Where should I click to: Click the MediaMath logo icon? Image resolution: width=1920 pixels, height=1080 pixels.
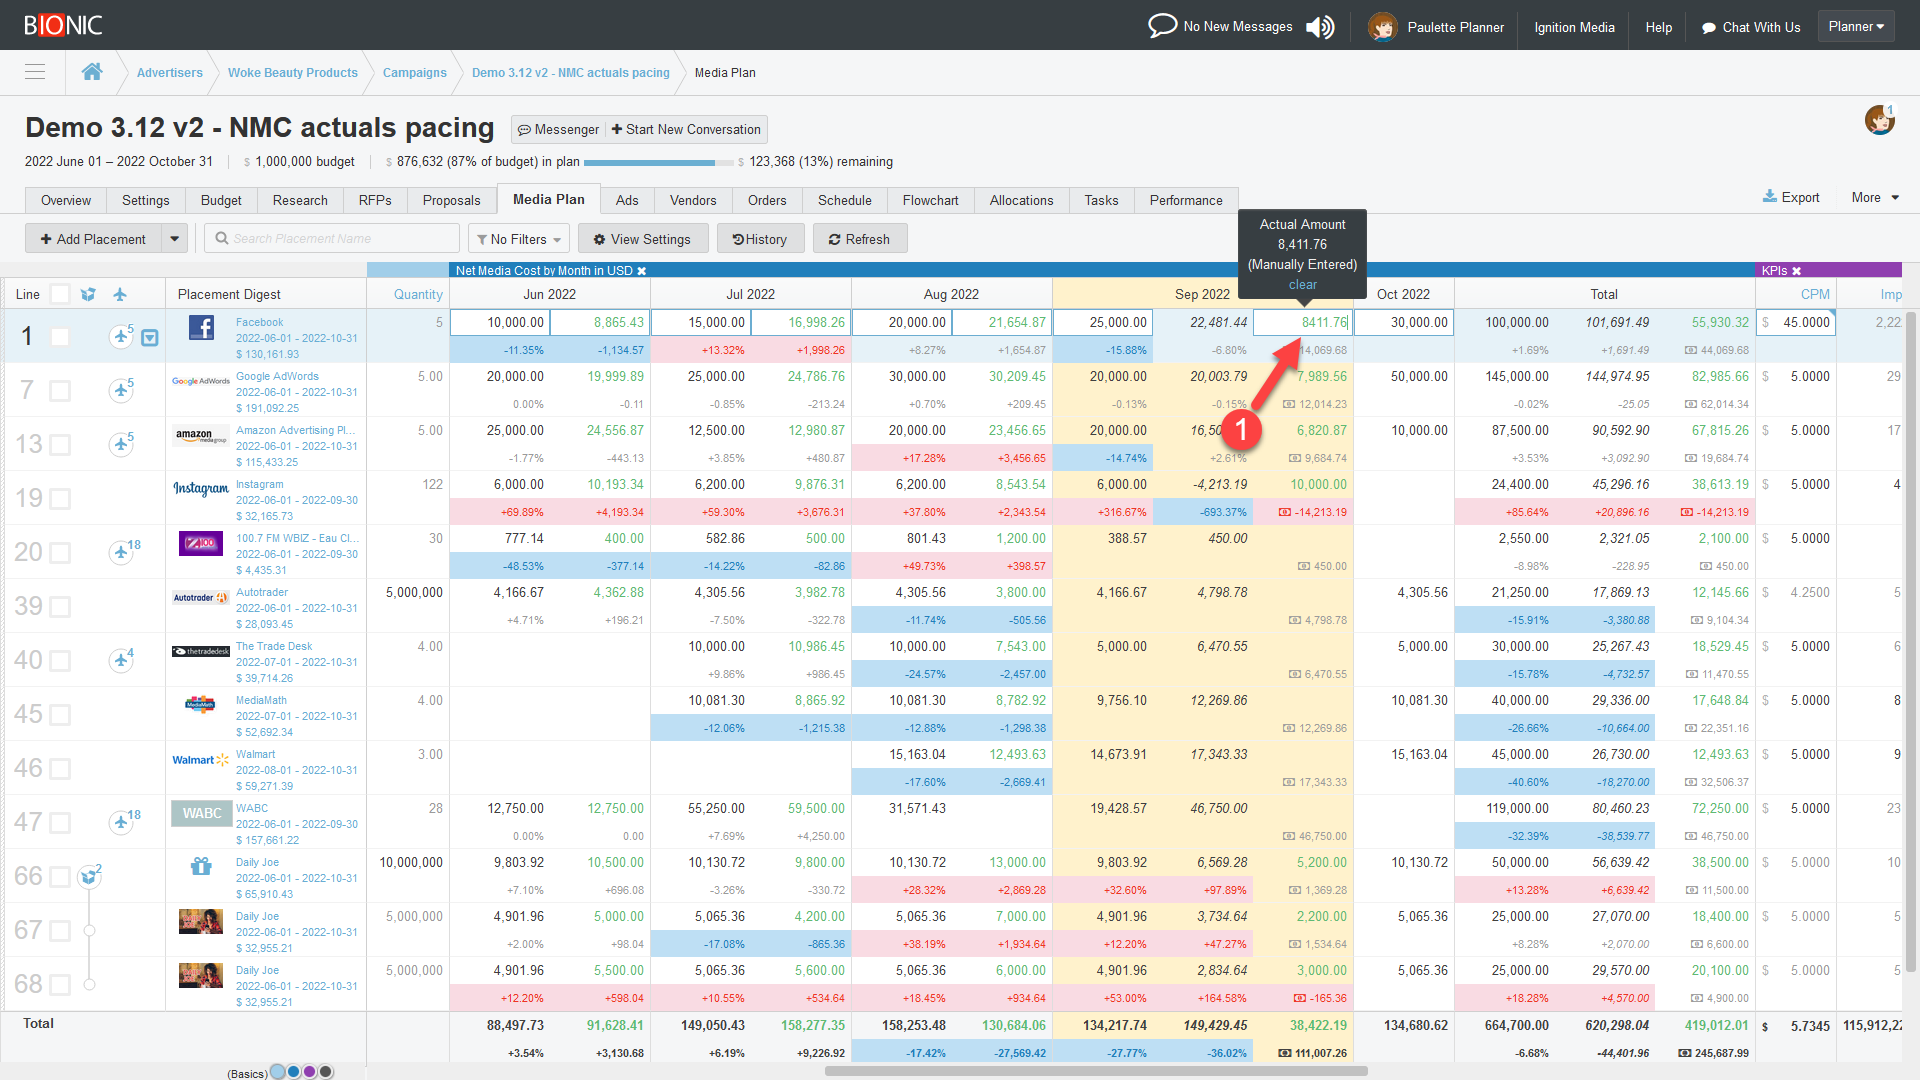pyautogui.click(x=201, y=704)
